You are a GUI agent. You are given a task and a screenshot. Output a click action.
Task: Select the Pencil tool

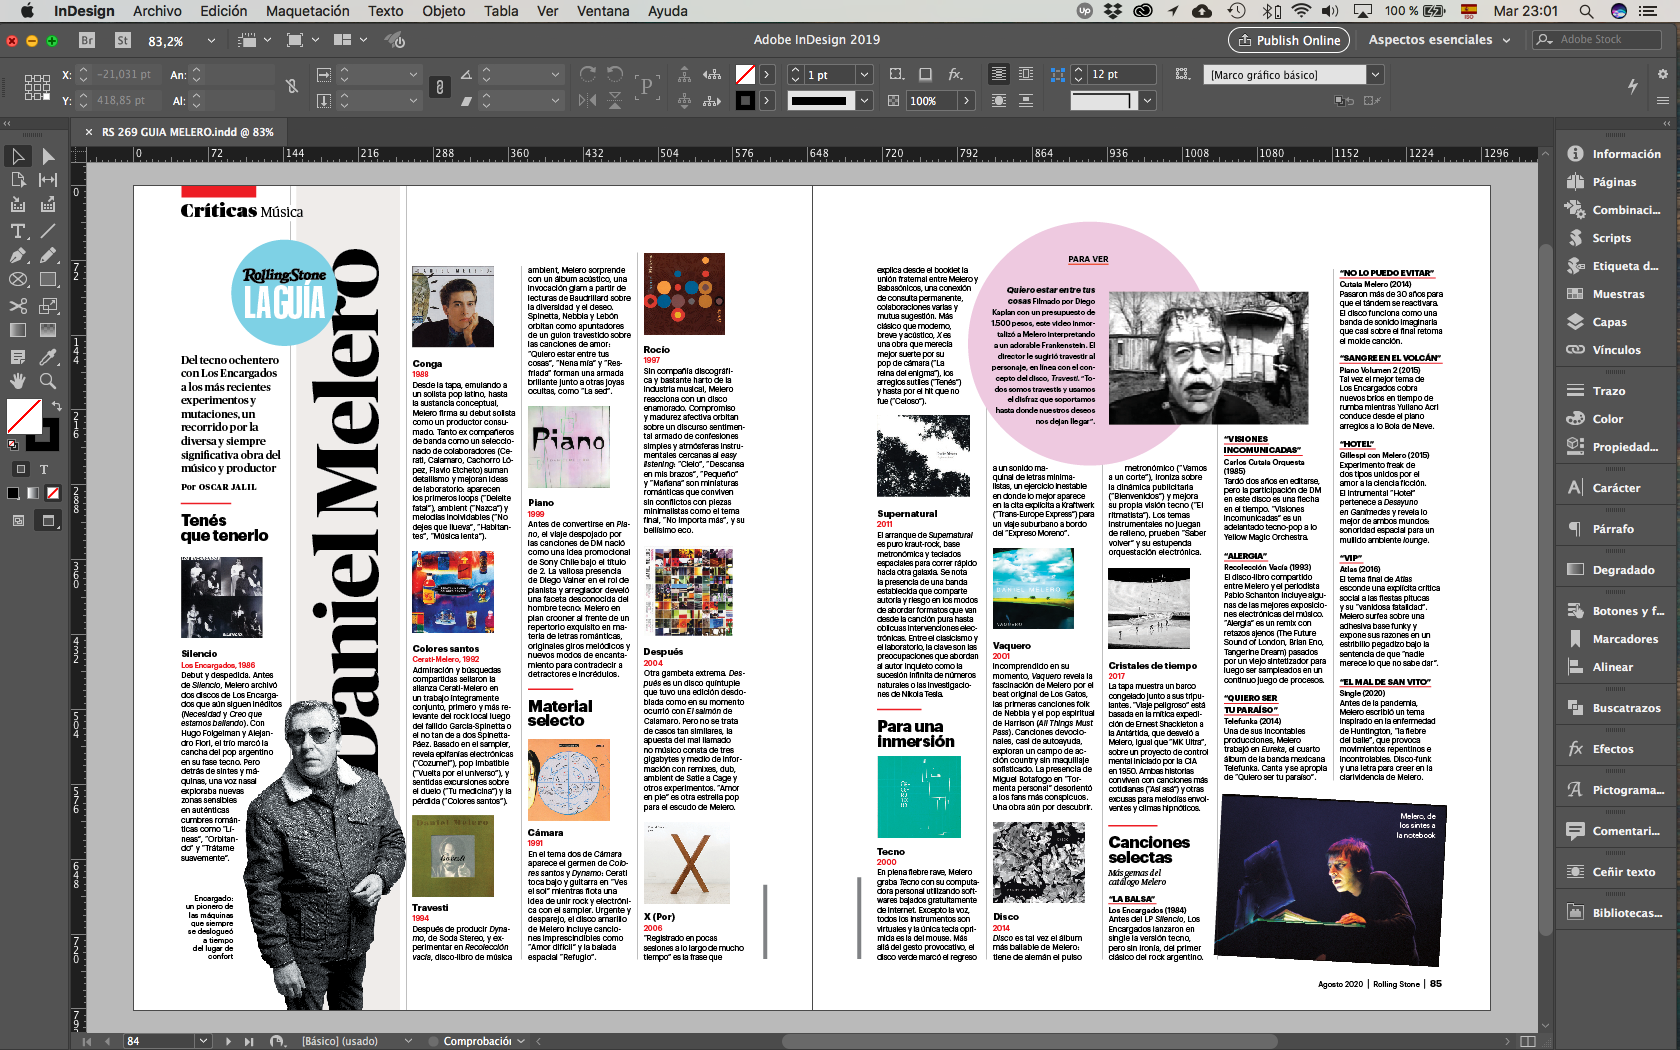pyautogui.click(x=48, y=255)
